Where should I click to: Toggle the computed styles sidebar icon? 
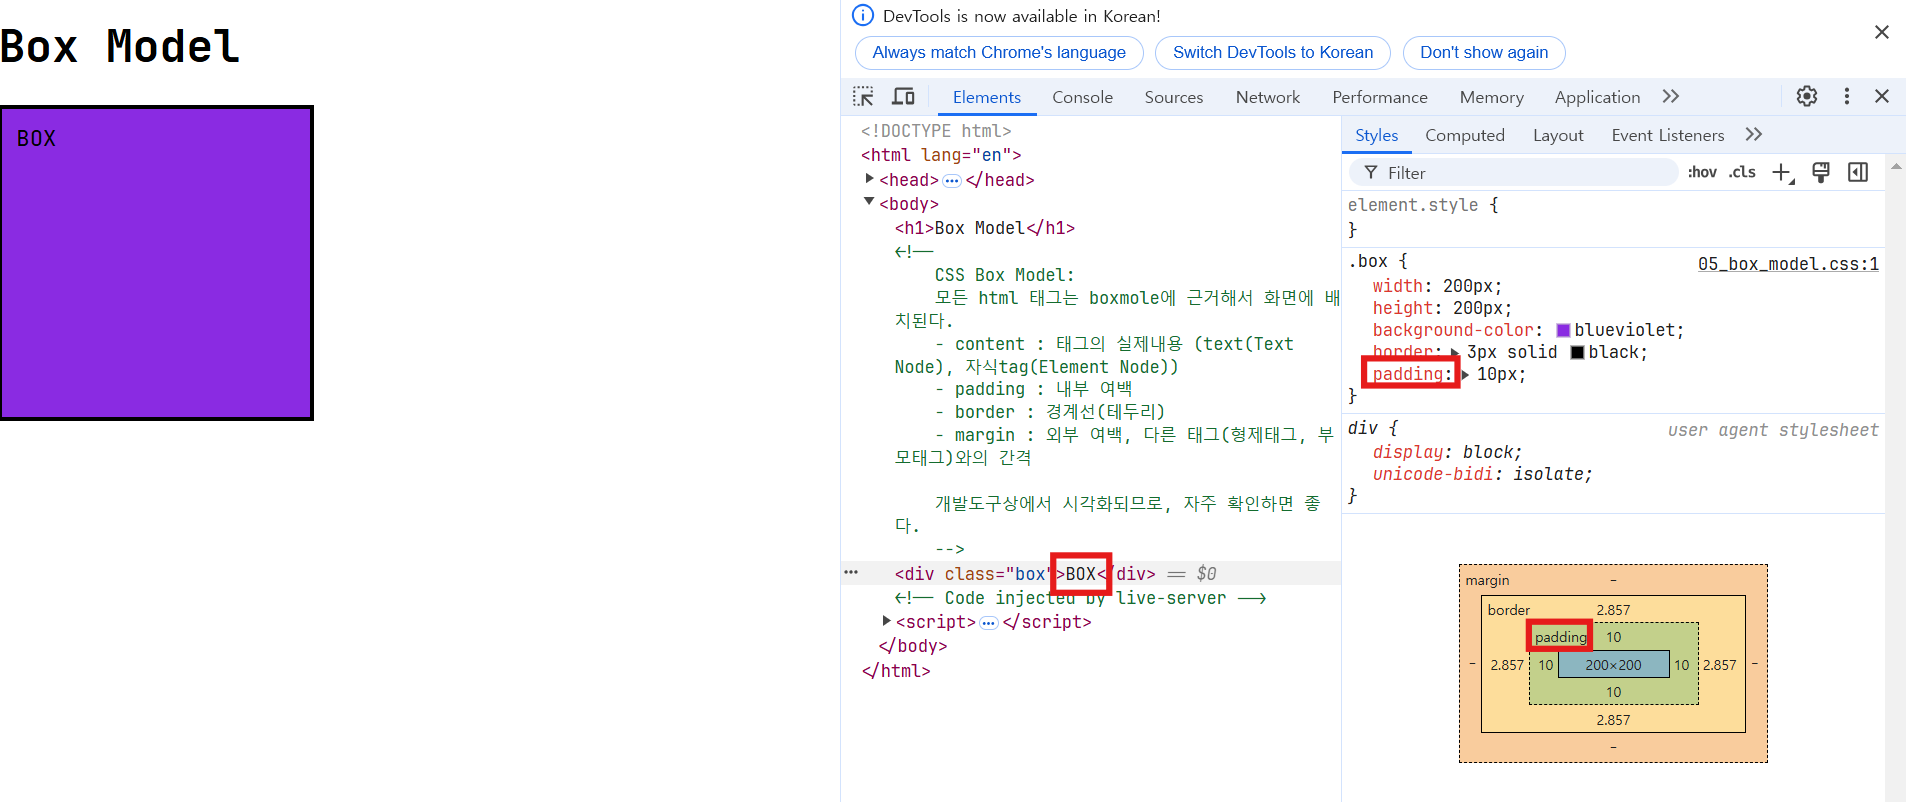pos(1858,172)
